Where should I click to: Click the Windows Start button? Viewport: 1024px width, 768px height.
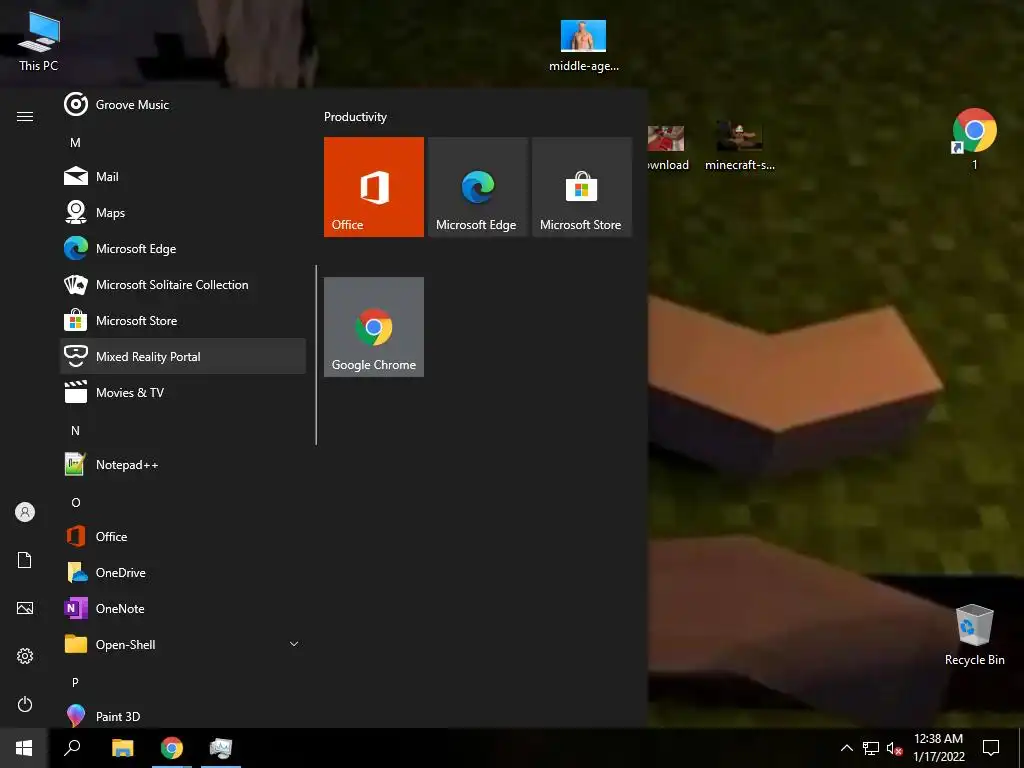24,748
